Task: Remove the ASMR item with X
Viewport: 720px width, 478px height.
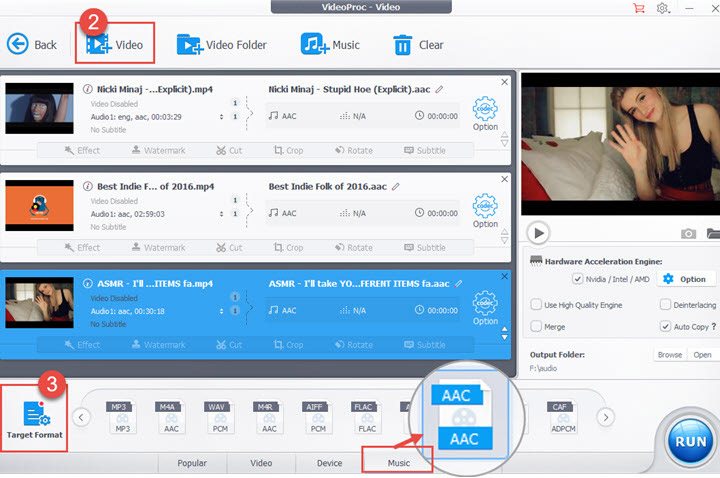Action: [505, 276]
